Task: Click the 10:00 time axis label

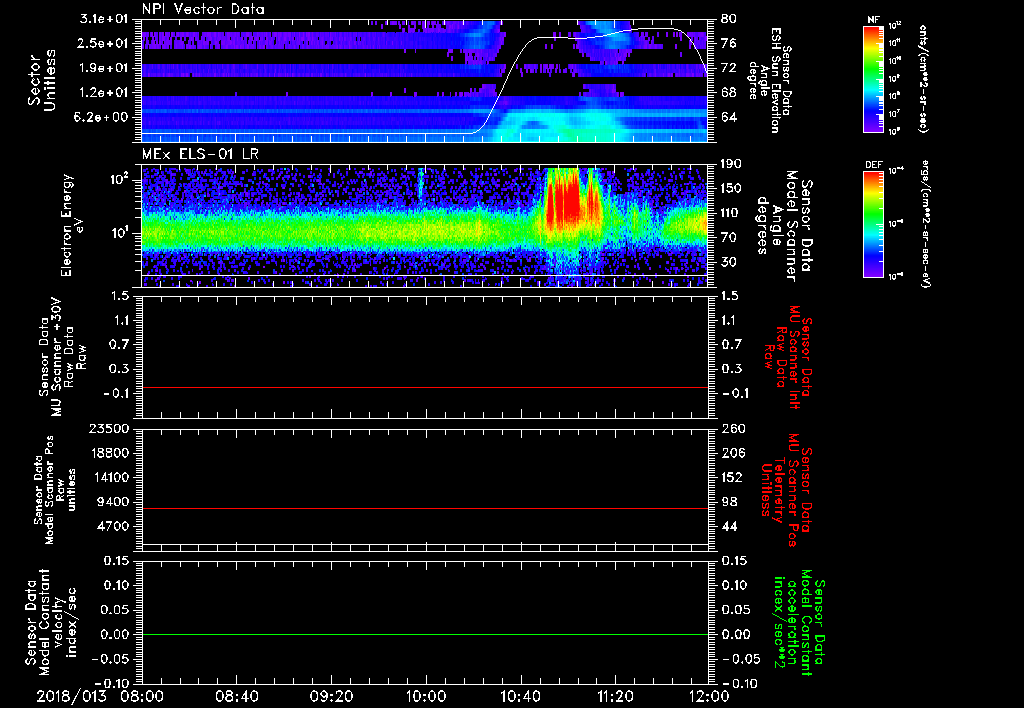Action: pos(426,696)
